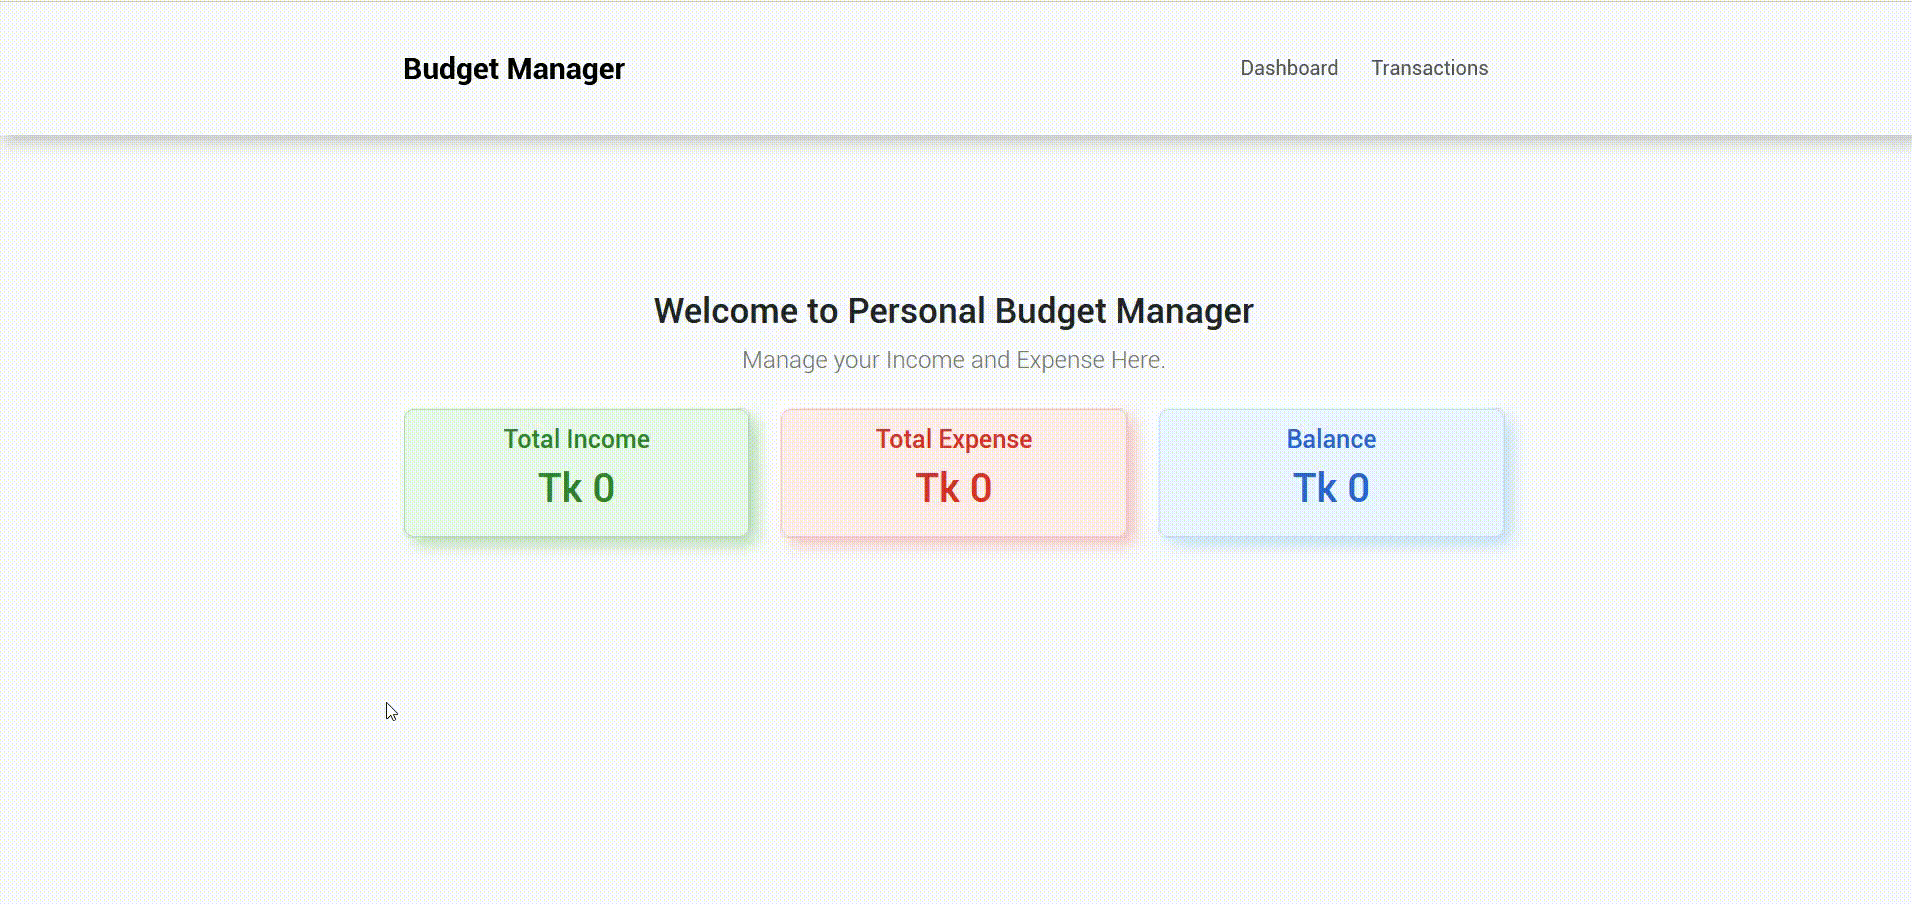Go to the Transactions page
This screenshot has width=1912, height=904.
point(1429,68)
